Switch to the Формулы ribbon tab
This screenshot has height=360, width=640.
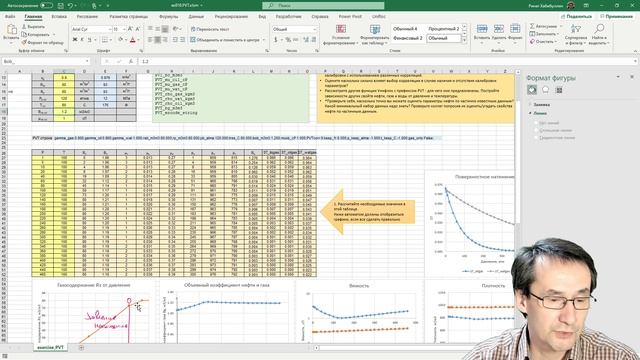pyautogui.click(x=169, y=16)
